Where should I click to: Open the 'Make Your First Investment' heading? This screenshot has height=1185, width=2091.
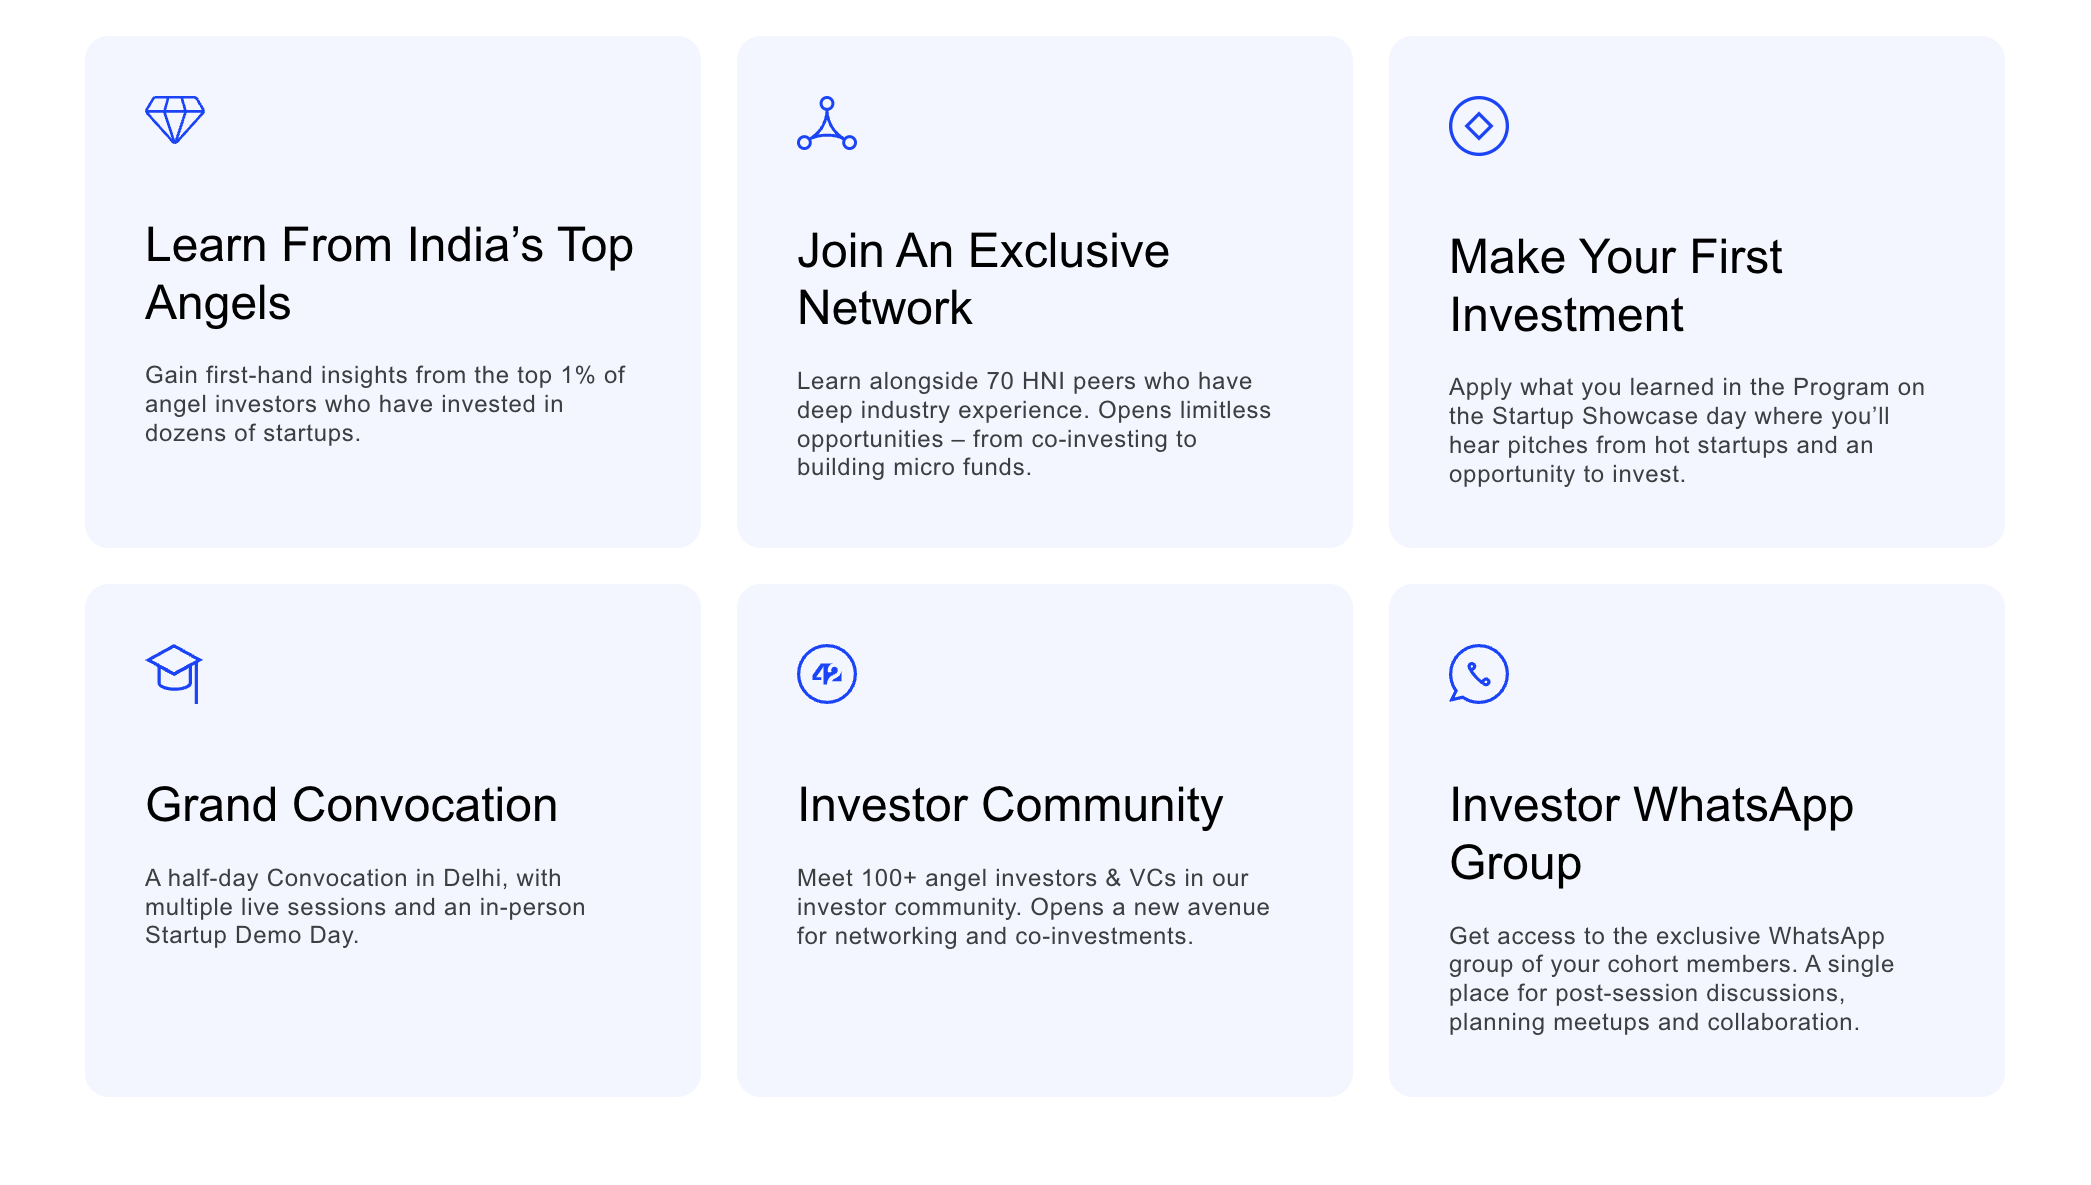pos(1615,286)
